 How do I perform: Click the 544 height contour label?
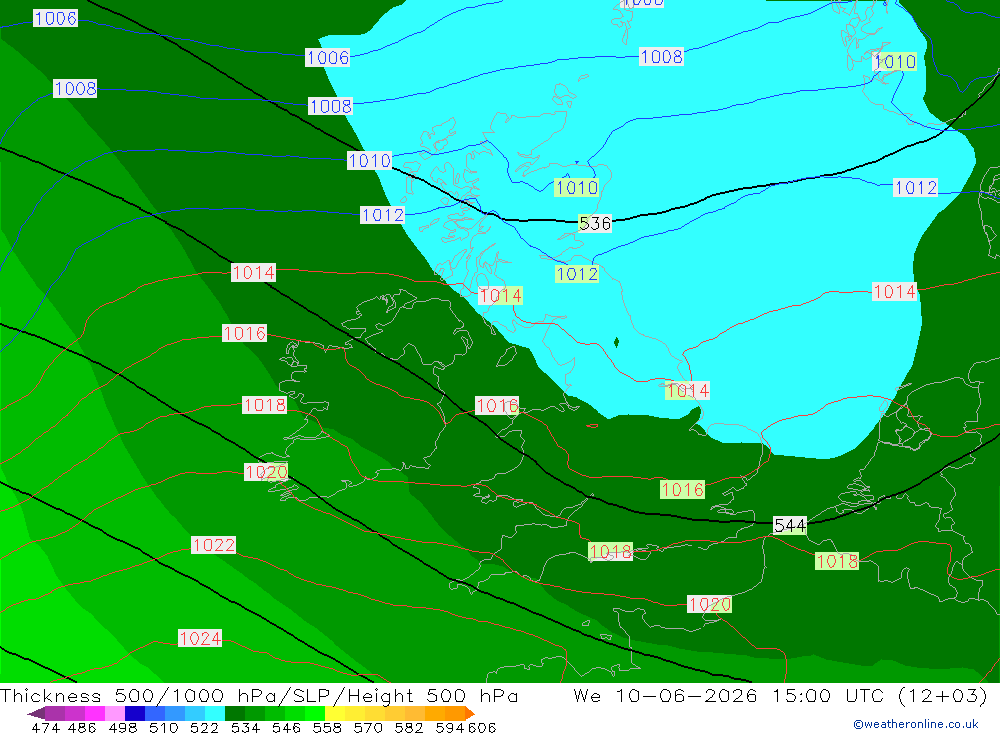790,526
